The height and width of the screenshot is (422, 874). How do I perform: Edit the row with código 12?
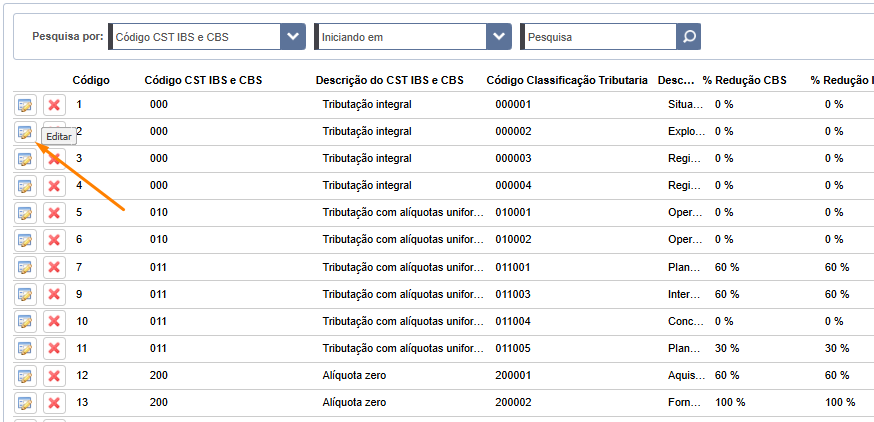[25, 375]
